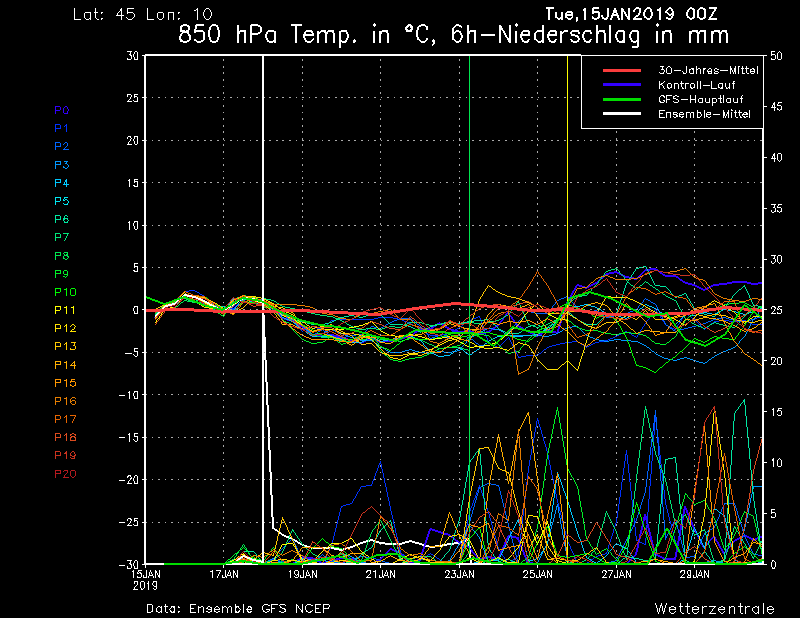
Task: Click the red 30-Jahres-Mittel legend line
Action: coord(622,70)
